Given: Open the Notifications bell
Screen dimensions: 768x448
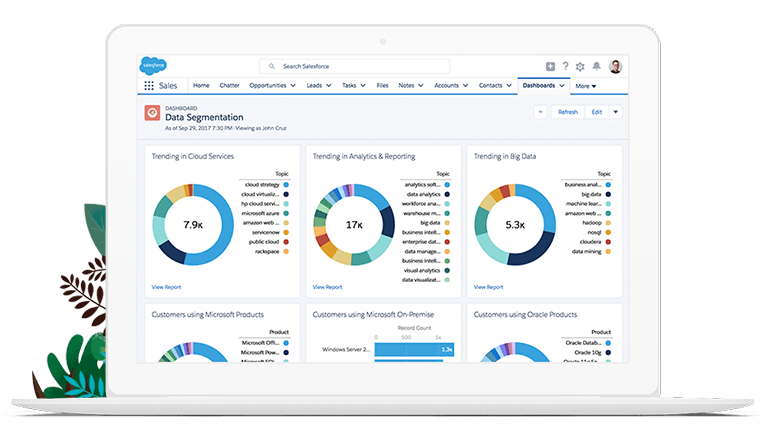Looking at the screenshot, I should point(597,66).
